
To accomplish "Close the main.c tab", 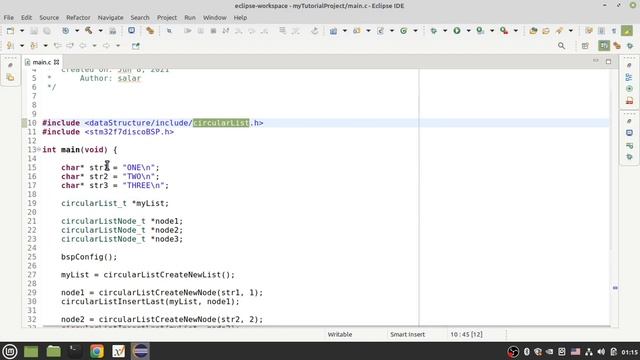I will tap(57, 62).
